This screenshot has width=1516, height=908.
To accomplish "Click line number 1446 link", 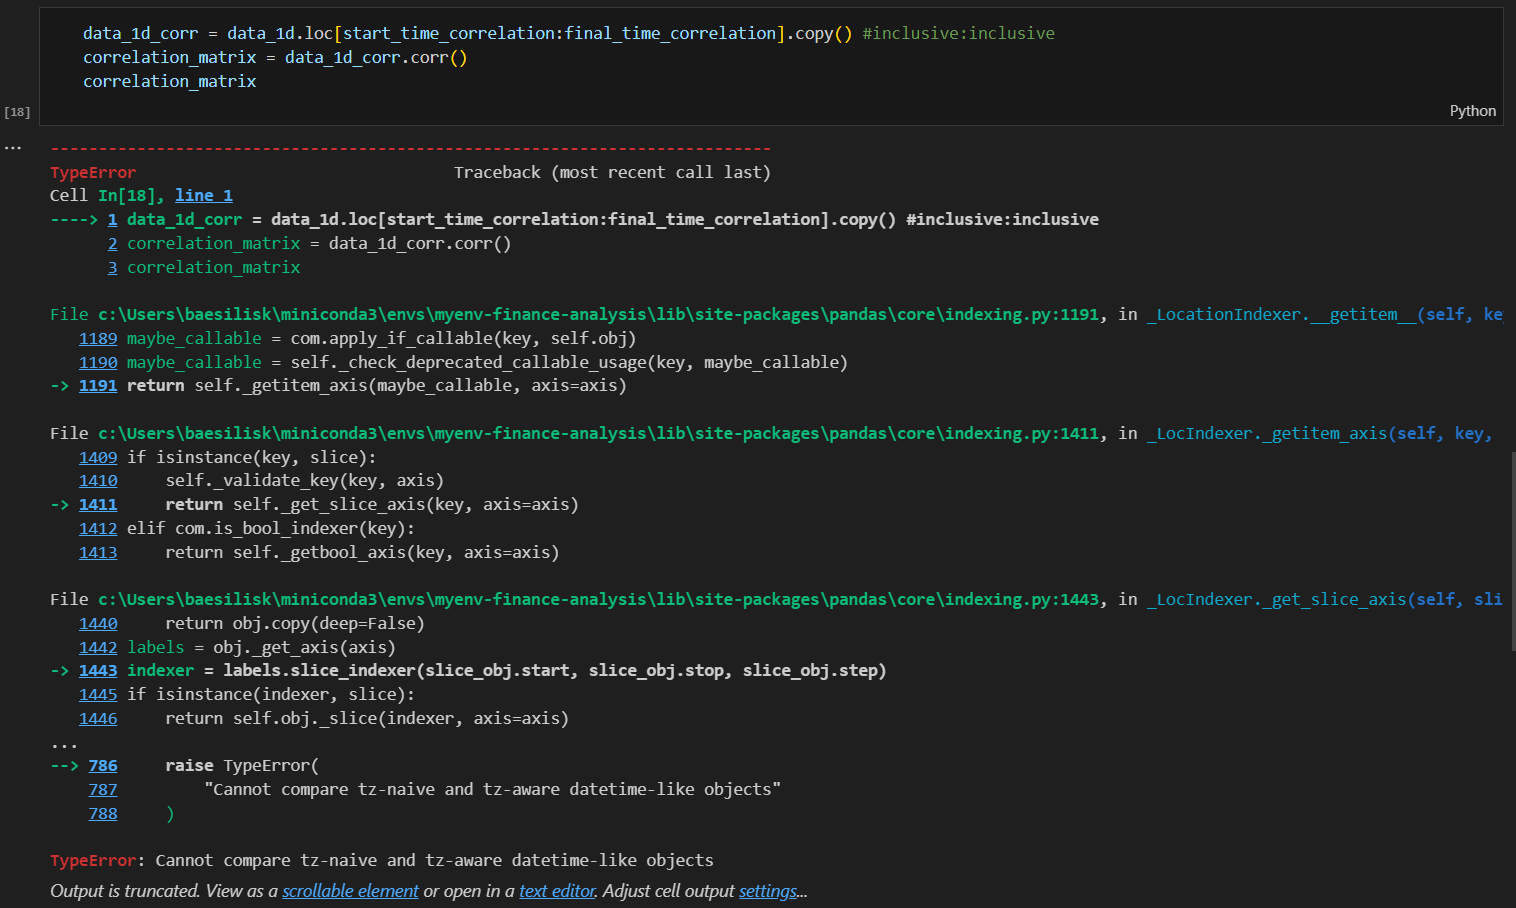I will point(98,719).
